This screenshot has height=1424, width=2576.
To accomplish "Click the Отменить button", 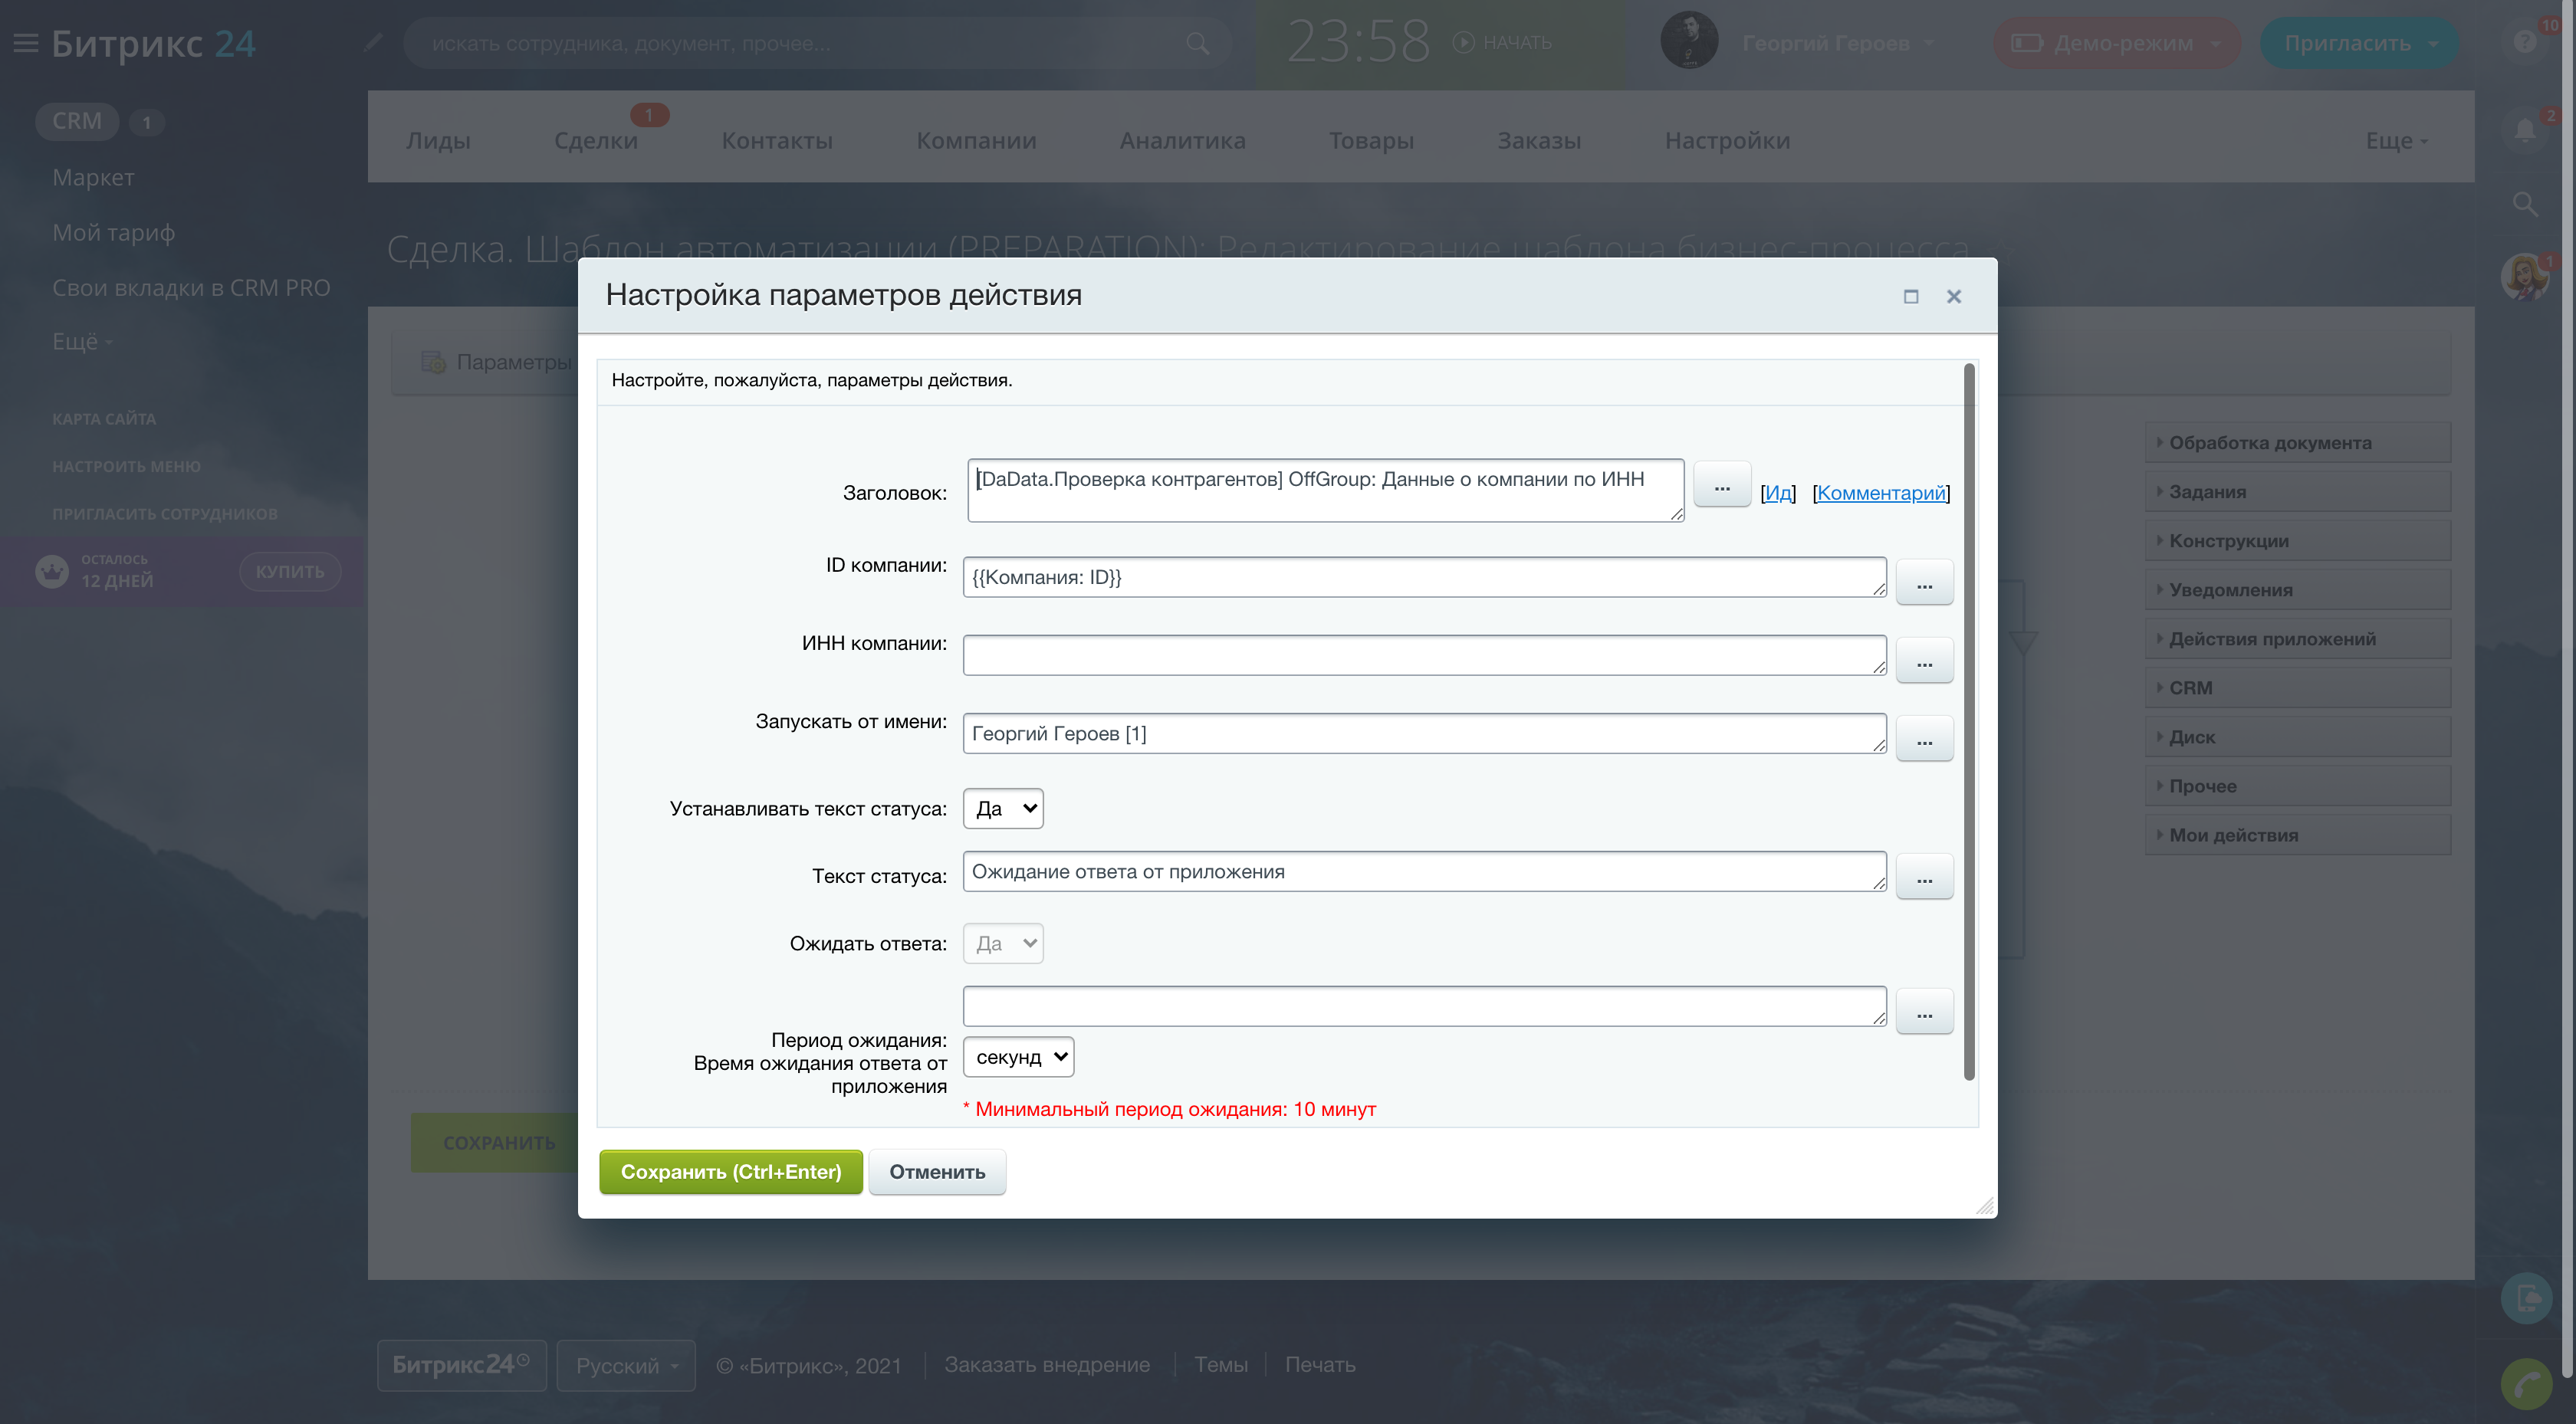I will (x=937, y=1172).
